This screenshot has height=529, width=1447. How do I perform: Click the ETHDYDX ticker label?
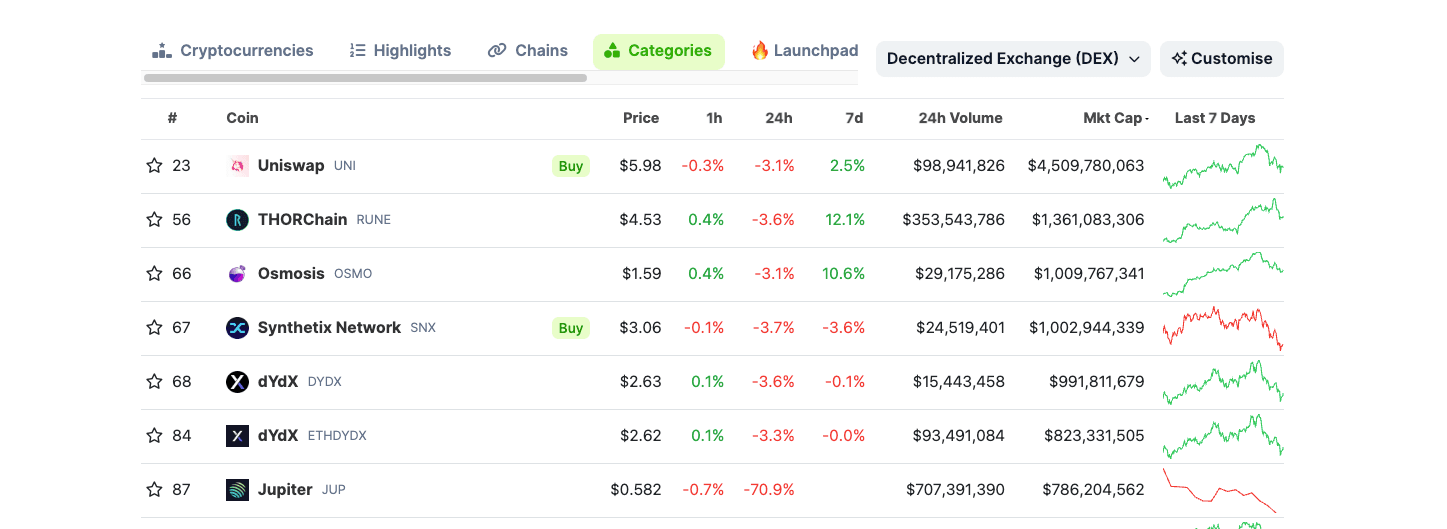(337, 436)
